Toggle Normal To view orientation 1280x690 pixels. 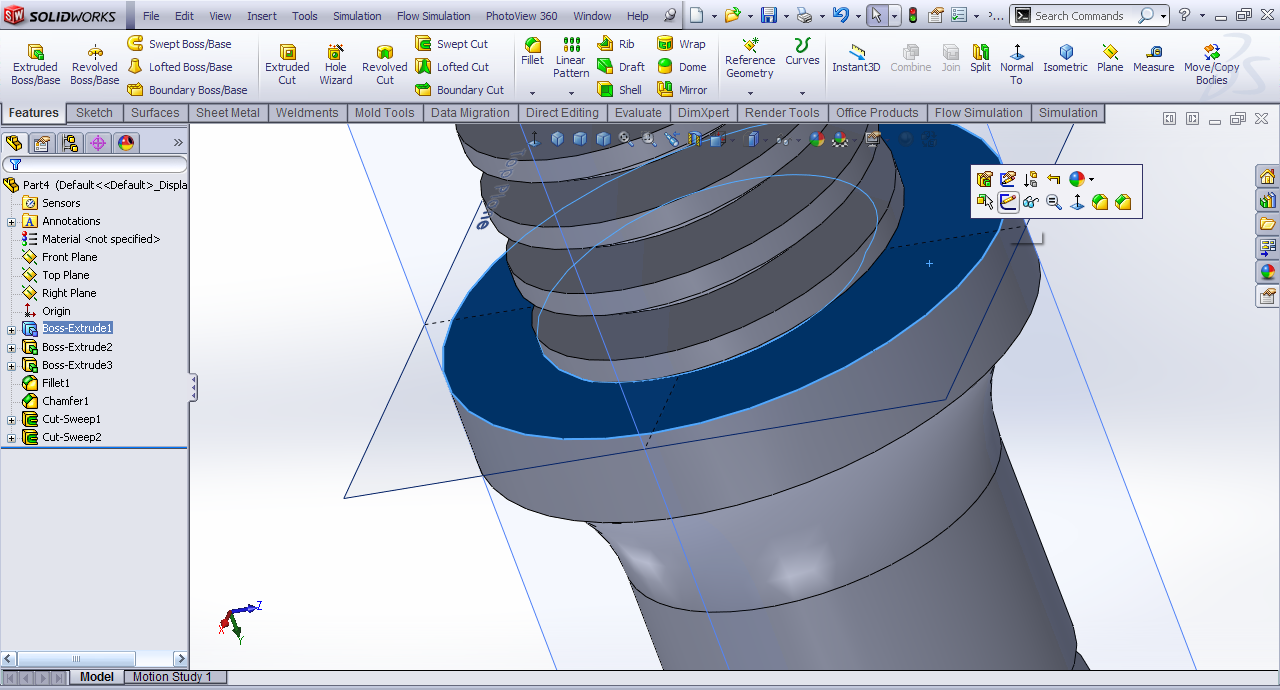point(1017,64)
